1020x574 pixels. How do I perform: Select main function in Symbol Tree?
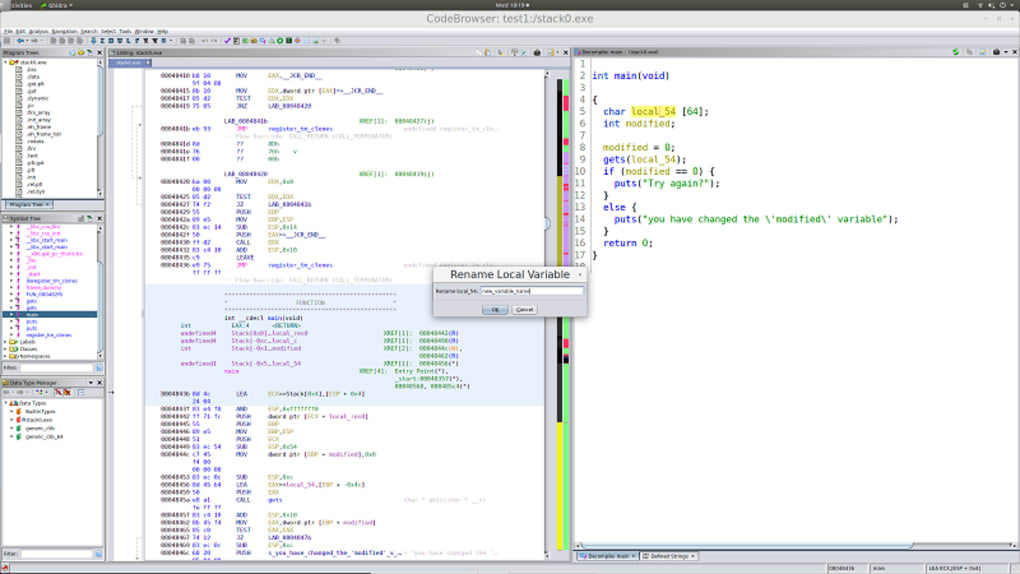click(x=32, y=314)
